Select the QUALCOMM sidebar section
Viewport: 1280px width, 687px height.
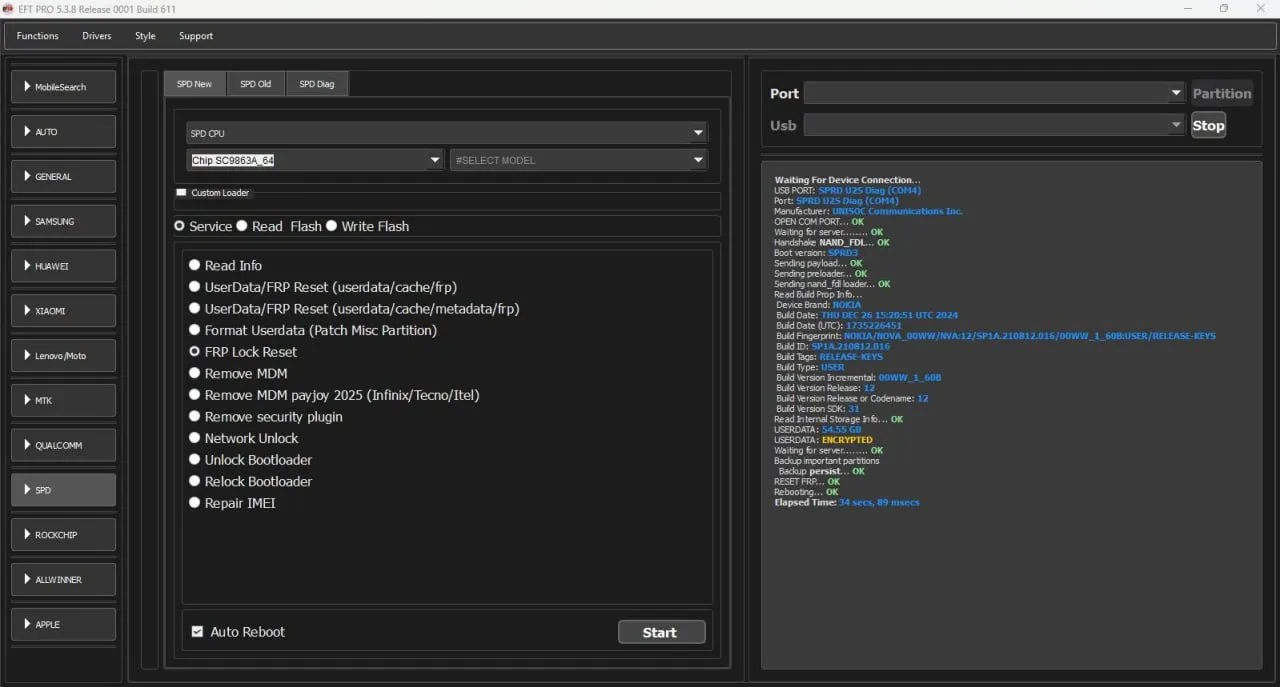pyautogui.click(x=63, y=445)
